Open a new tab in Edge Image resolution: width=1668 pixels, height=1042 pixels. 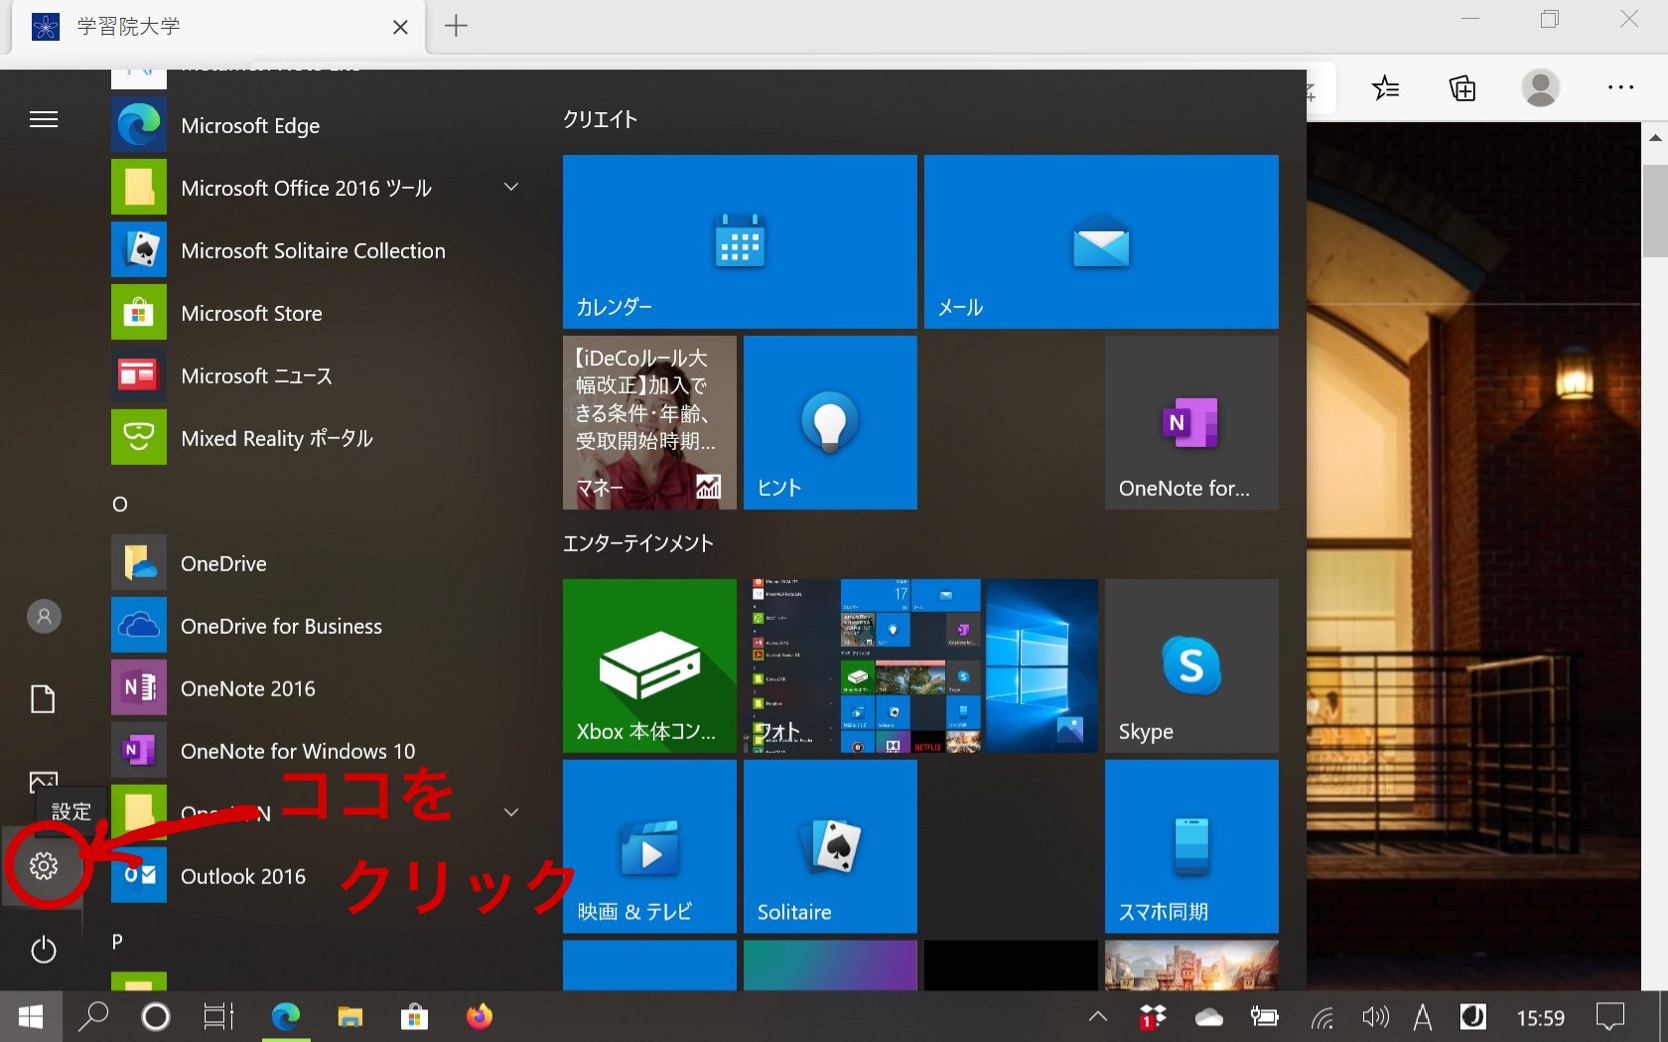tap(456, 26)
